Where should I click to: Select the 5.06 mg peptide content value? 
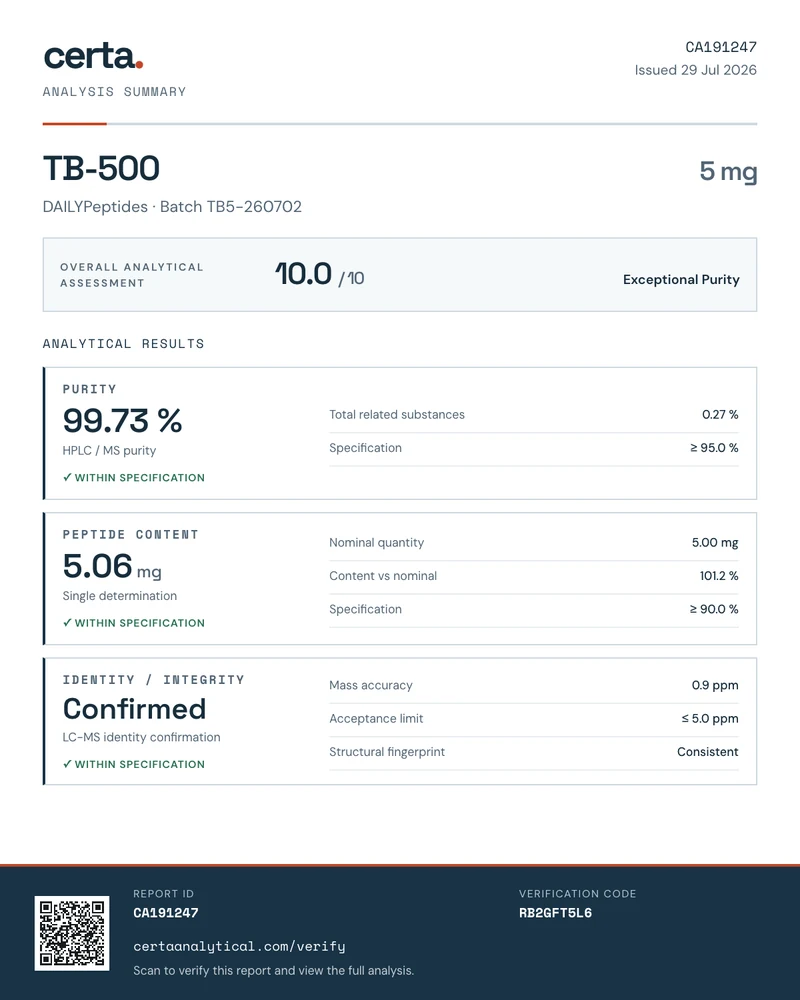click(112, 566)
